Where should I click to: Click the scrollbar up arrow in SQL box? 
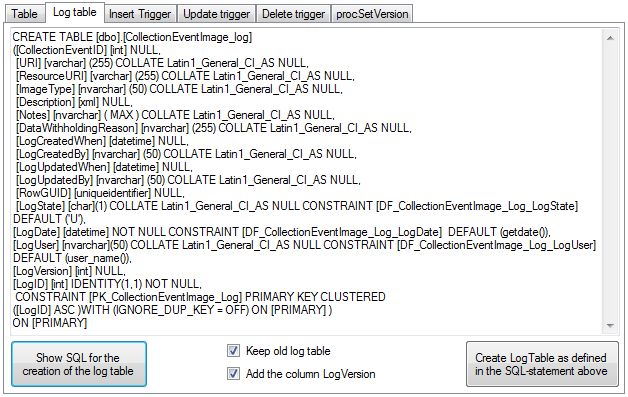pyautogui.click(x=610, y=38)
